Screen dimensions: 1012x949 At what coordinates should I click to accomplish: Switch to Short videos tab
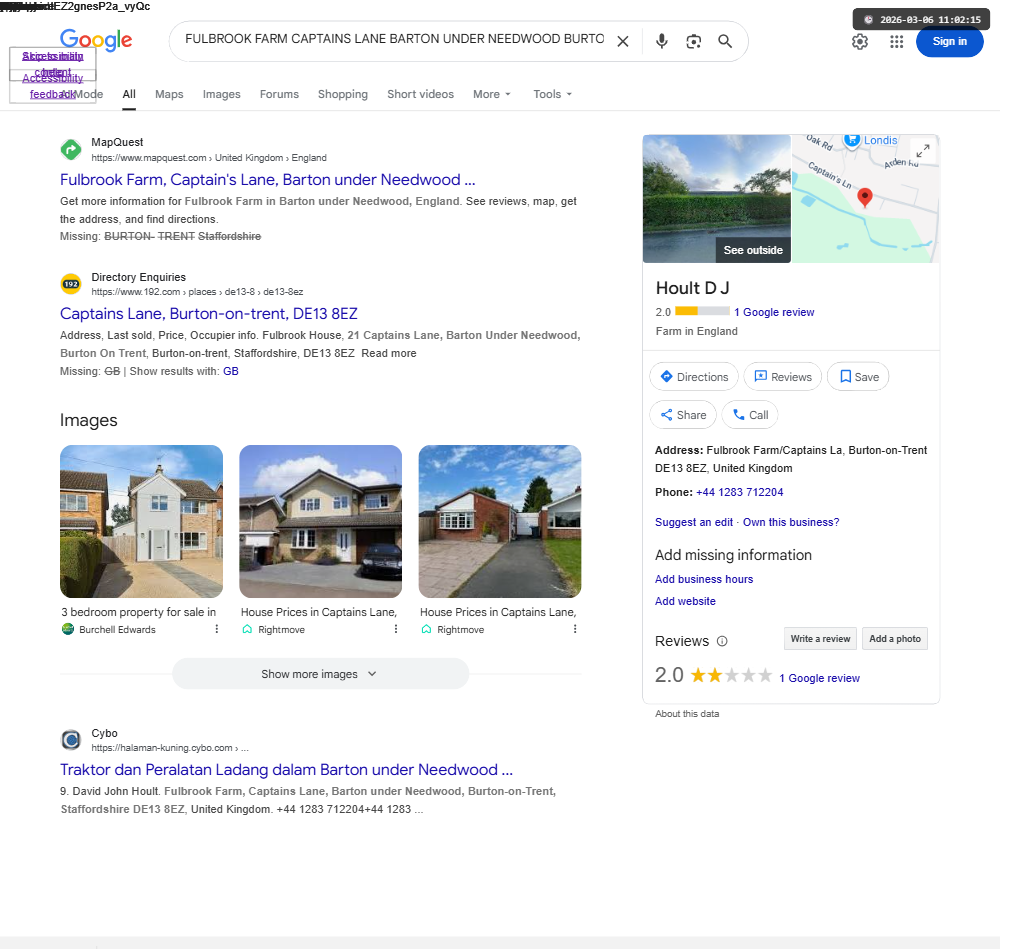(420, 94)
